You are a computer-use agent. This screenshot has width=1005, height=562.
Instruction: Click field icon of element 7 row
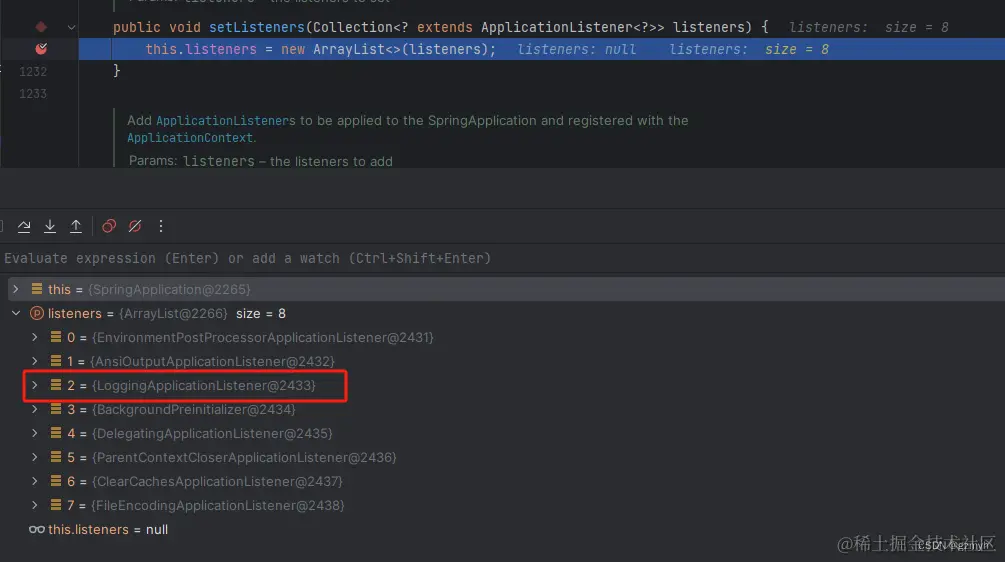tap(56, 506)
